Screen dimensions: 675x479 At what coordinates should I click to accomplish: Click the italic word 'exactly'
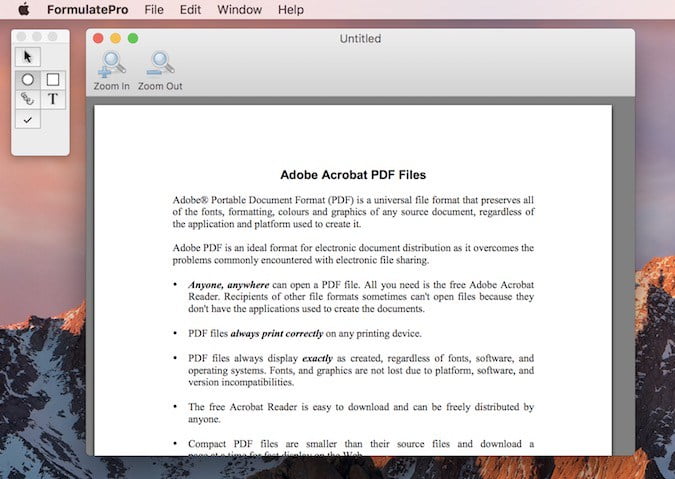point(317,358)
